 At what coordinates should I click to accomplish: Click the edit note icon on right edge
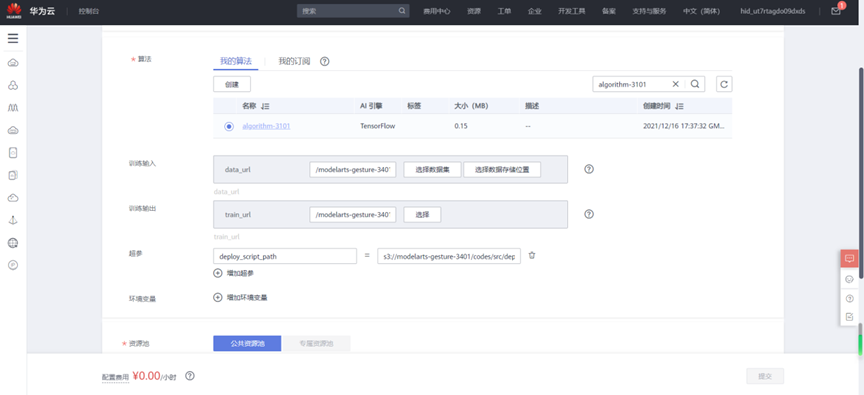tap(849, 316)
